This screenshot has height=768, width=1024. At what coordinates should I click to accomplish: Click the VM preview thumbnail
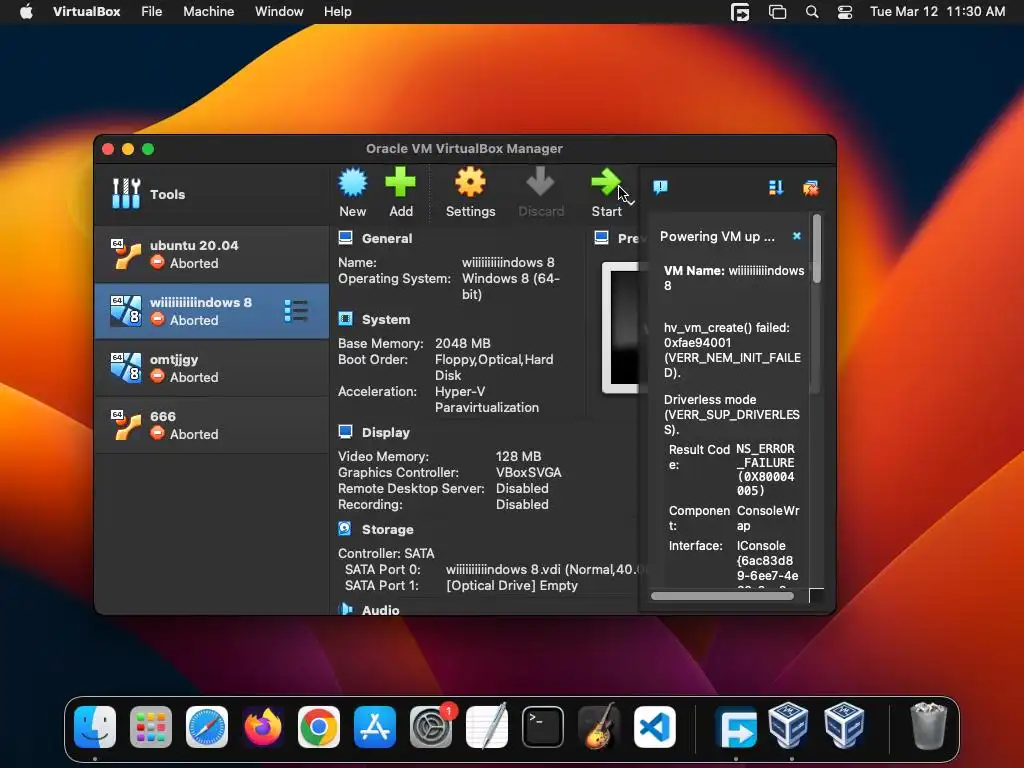[621, 327]
